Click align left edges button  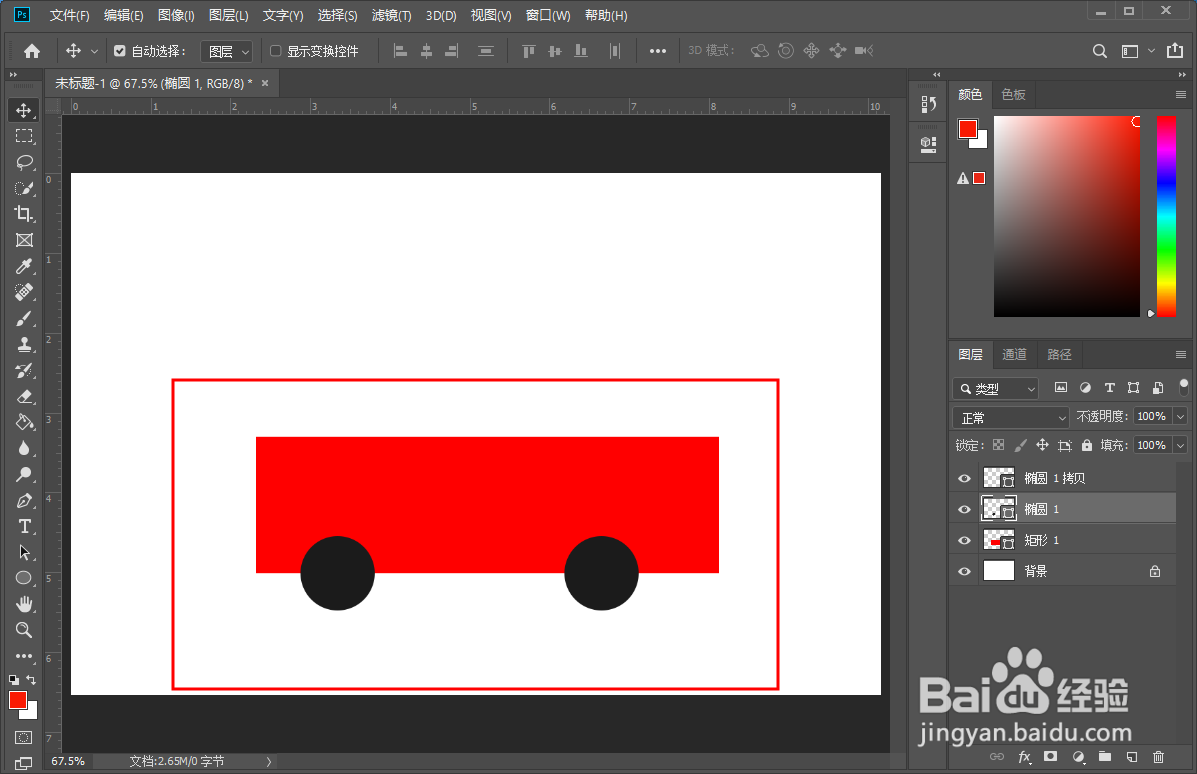coord(400,51)
